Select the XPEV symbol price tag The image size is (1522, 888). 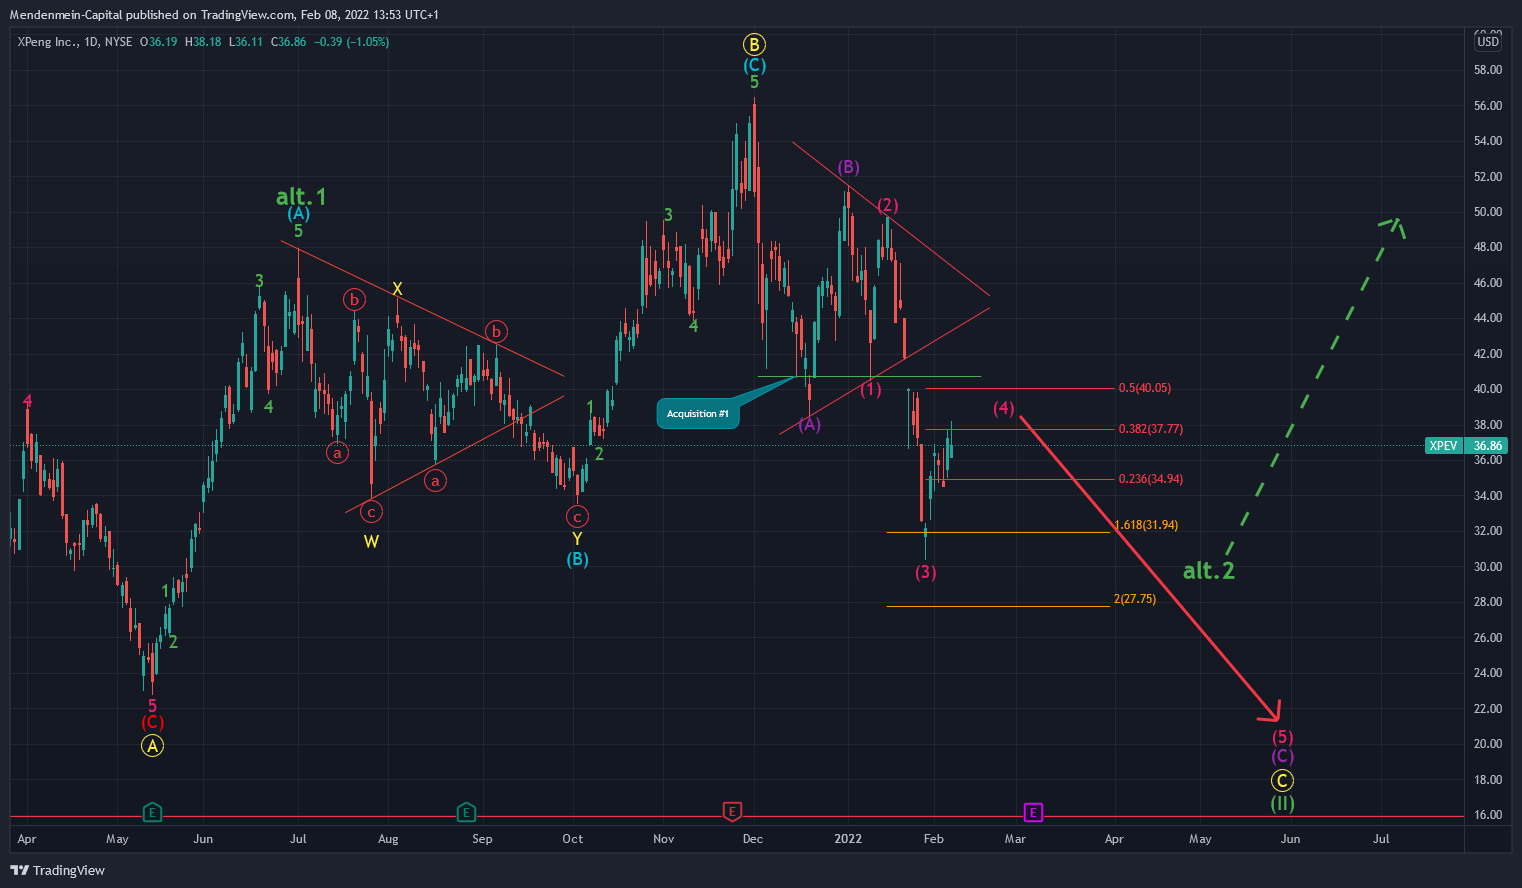point(1443,446)
